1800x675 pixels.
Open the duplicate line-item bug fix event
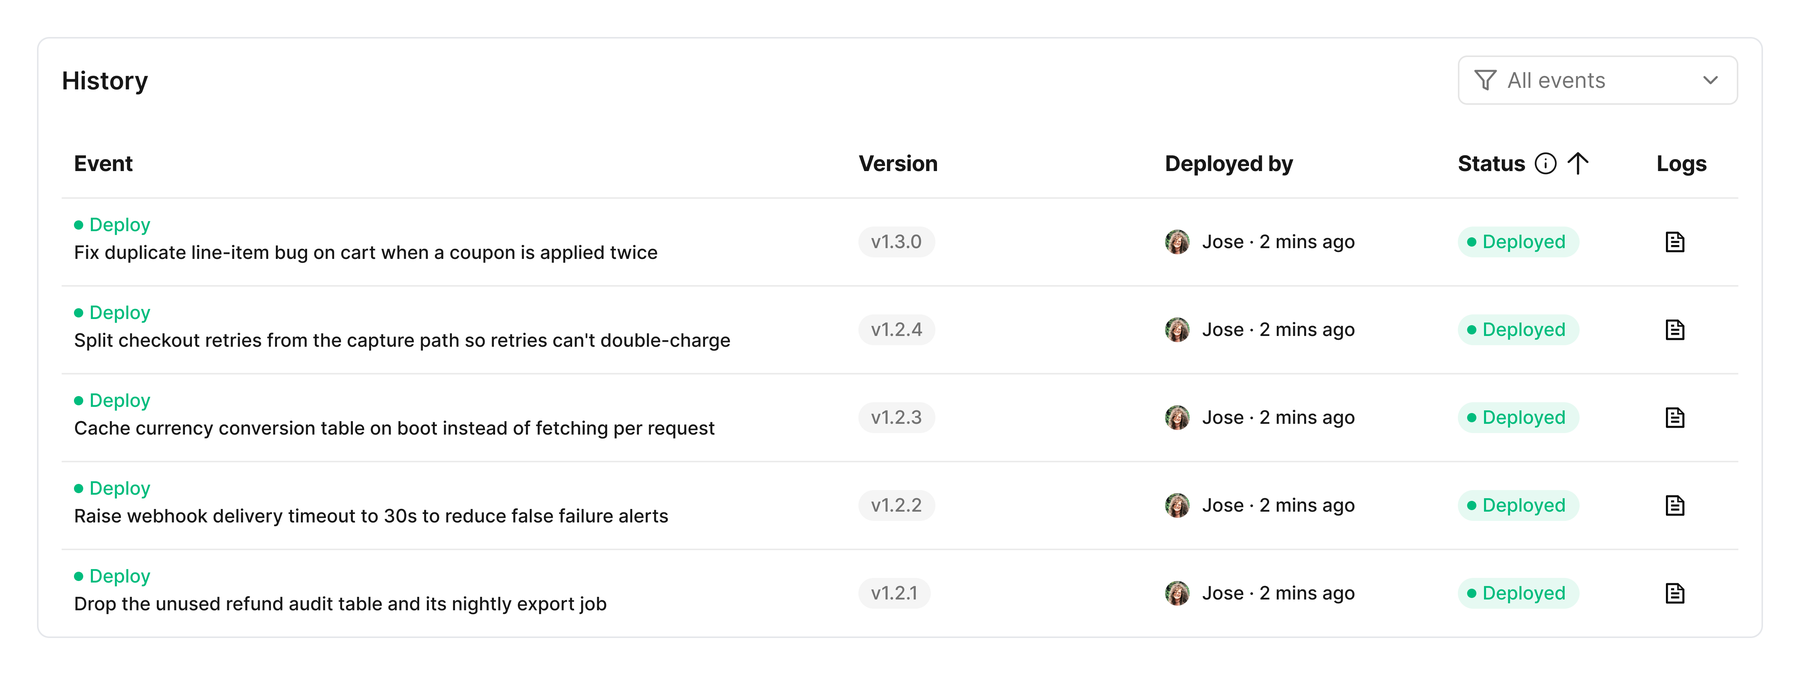click(366, 253)
